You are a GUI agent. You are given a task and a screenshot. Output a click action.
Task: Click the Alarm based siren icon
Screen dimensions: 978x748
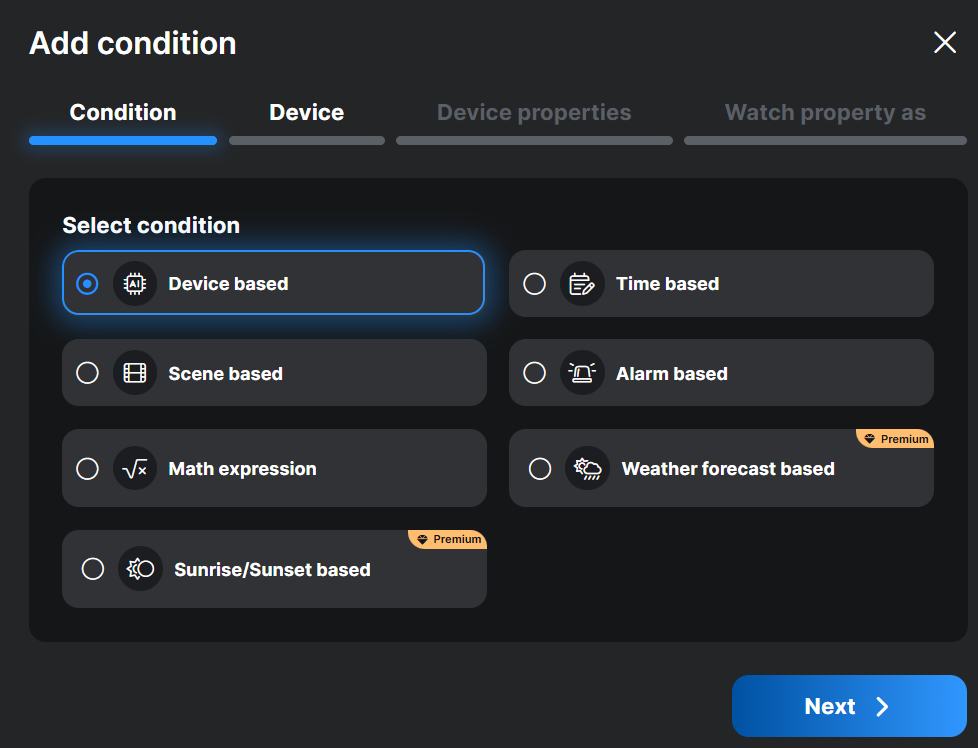(x=582, y=374)
